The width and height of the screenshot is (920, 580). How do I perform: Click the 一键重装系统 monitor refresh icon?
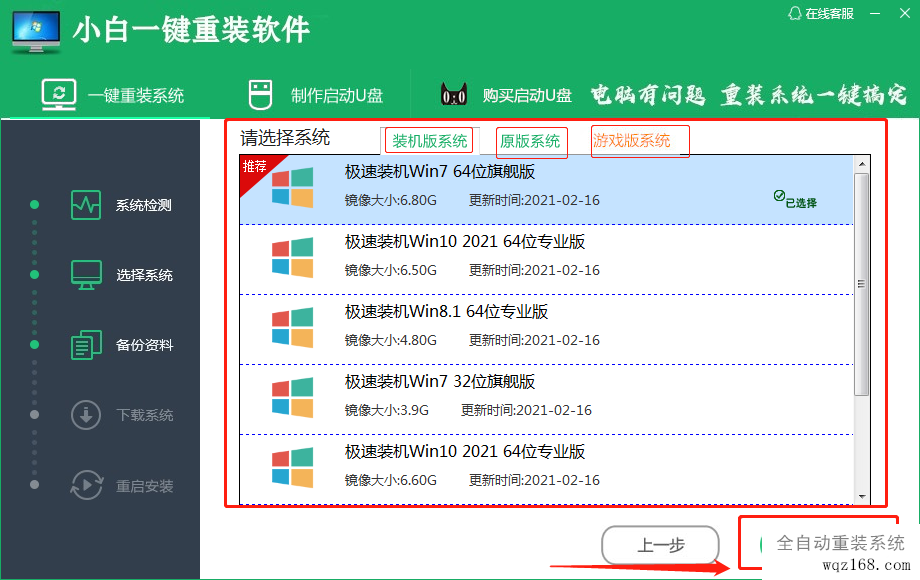59,94
